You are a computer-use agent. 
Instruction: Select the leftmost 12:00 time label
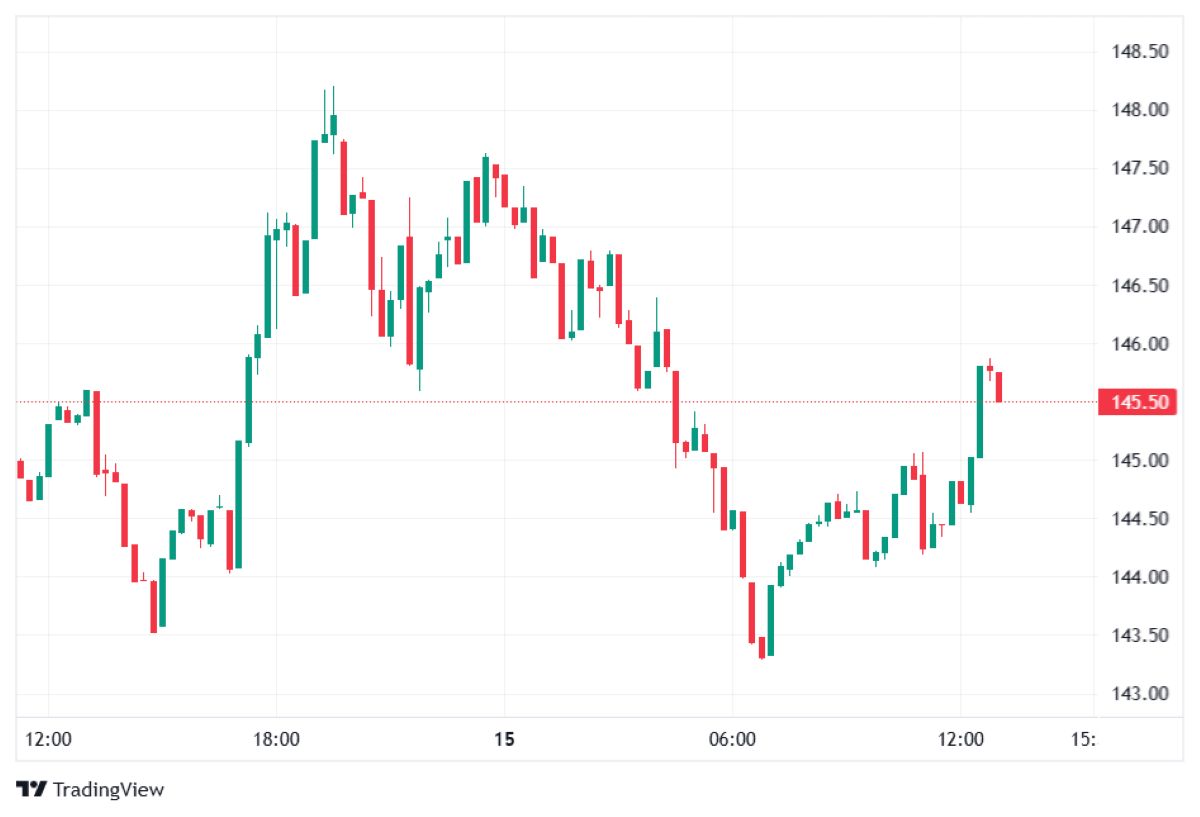click(48, 740)
